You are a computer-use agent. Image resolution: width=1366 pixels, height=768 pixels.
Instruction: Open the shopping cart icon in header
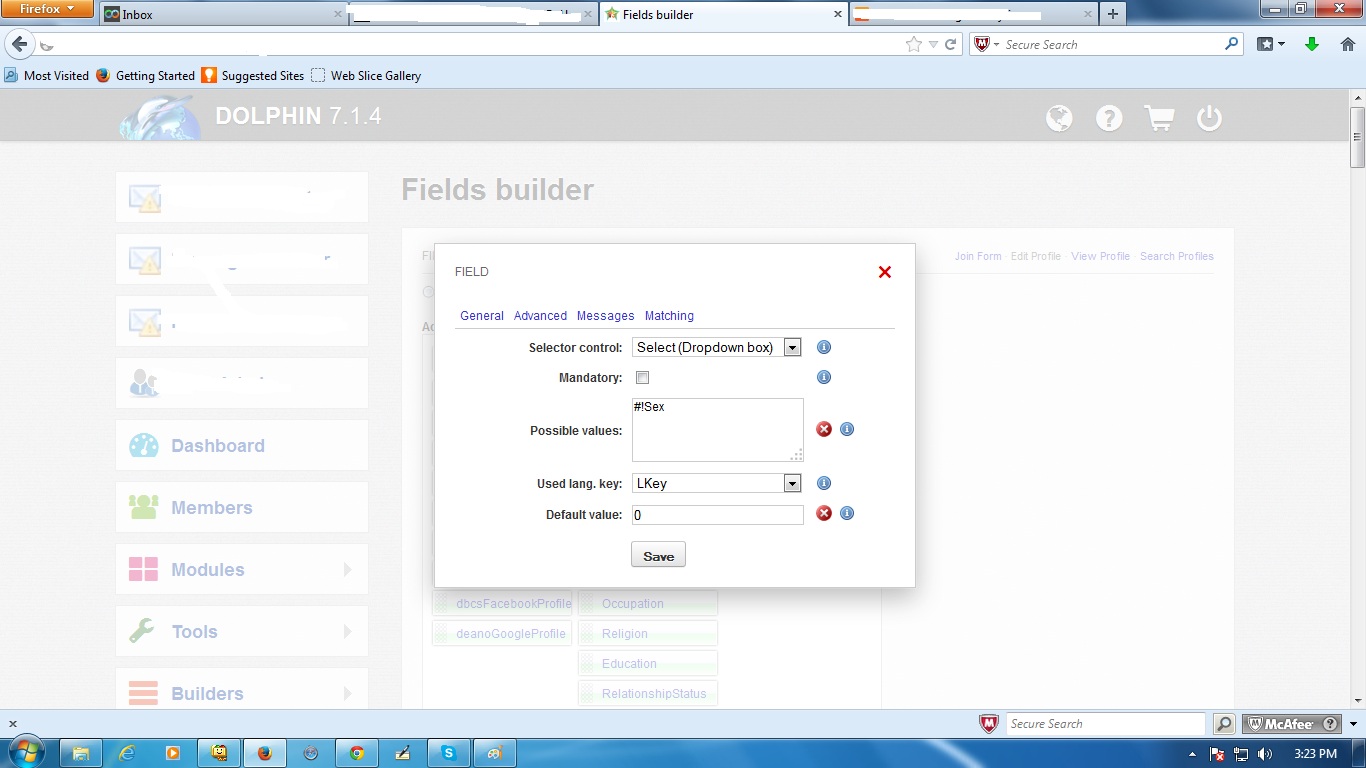click(x=1159, y=118)
